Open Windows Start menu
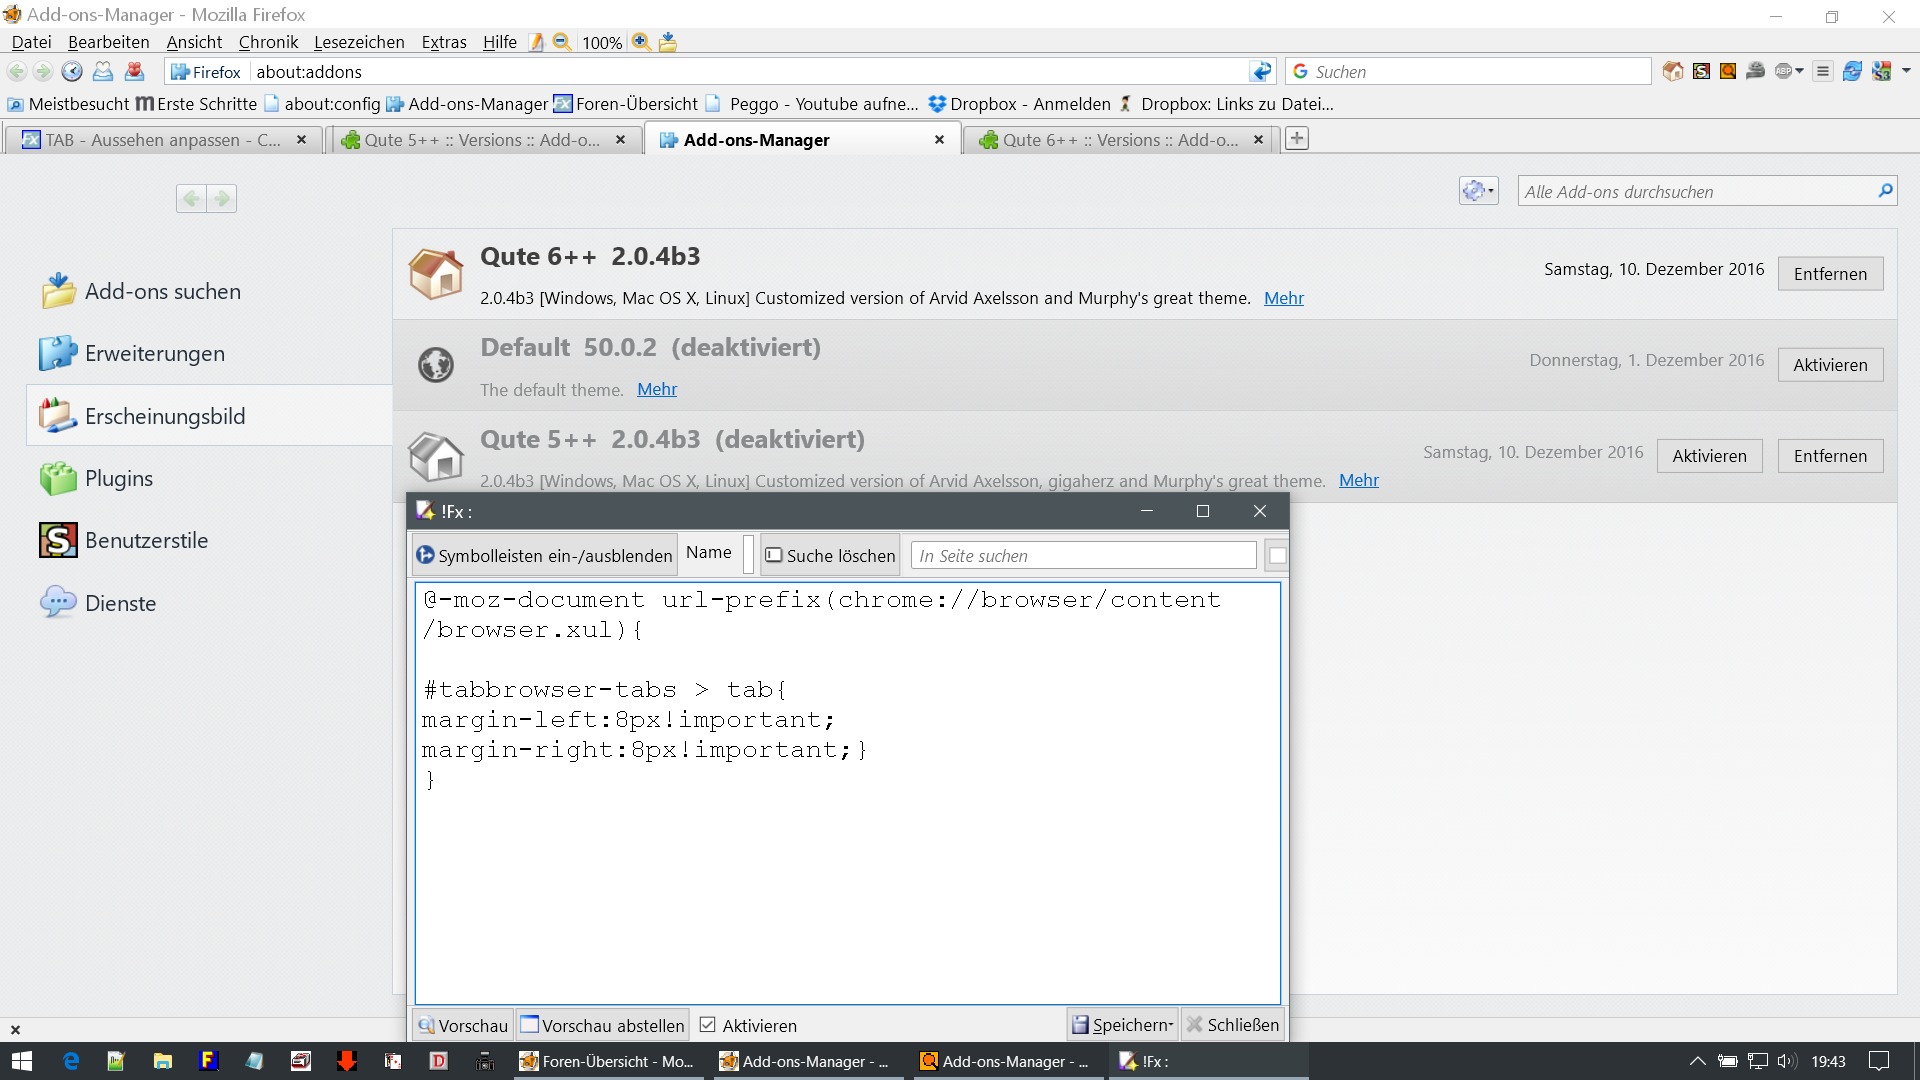 (22, 1061)
